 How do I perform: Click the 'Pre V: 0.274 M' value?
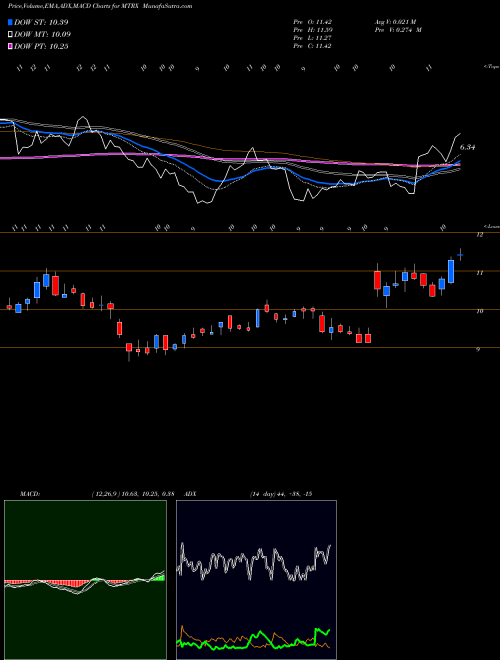coord(398,30)
